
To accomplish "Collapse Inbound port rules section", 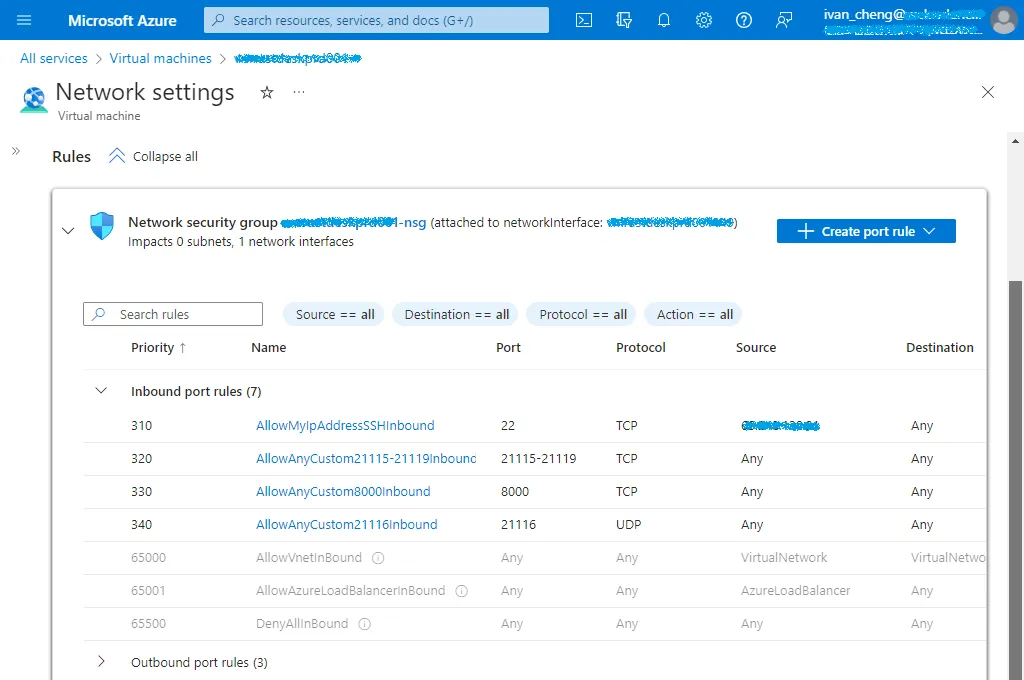I will (101, 391).
